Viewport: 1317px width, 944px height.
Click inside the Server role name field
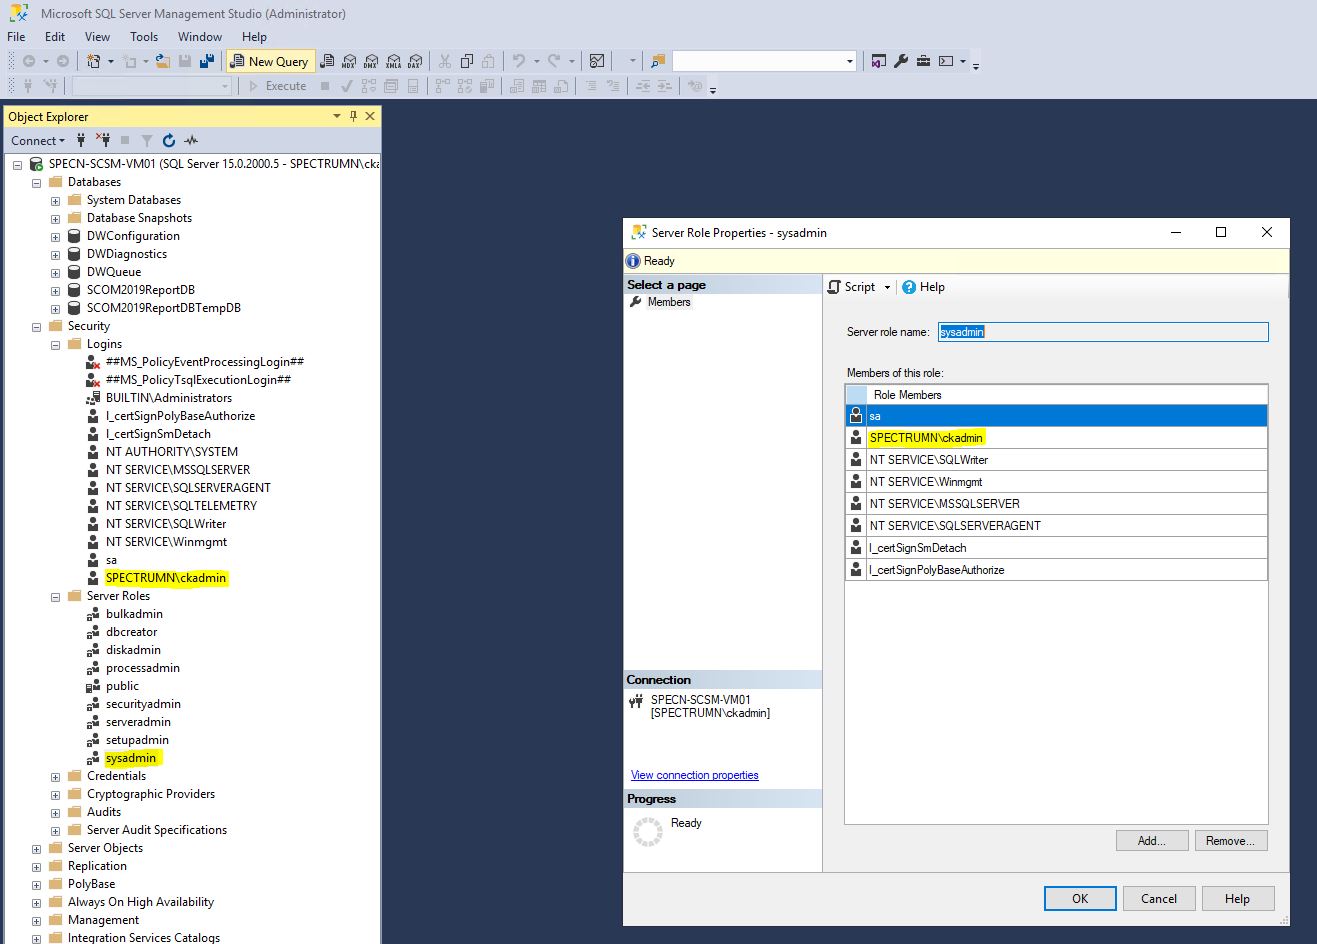pyautogui.click(x=1100, y=331)
